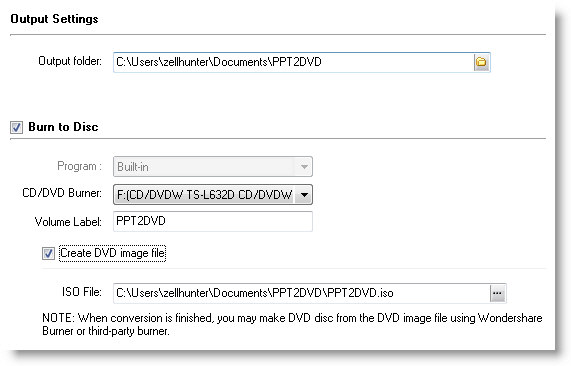The image size is (571, 366).
Task: Click the ISO File path field
Action: (302, 293)
